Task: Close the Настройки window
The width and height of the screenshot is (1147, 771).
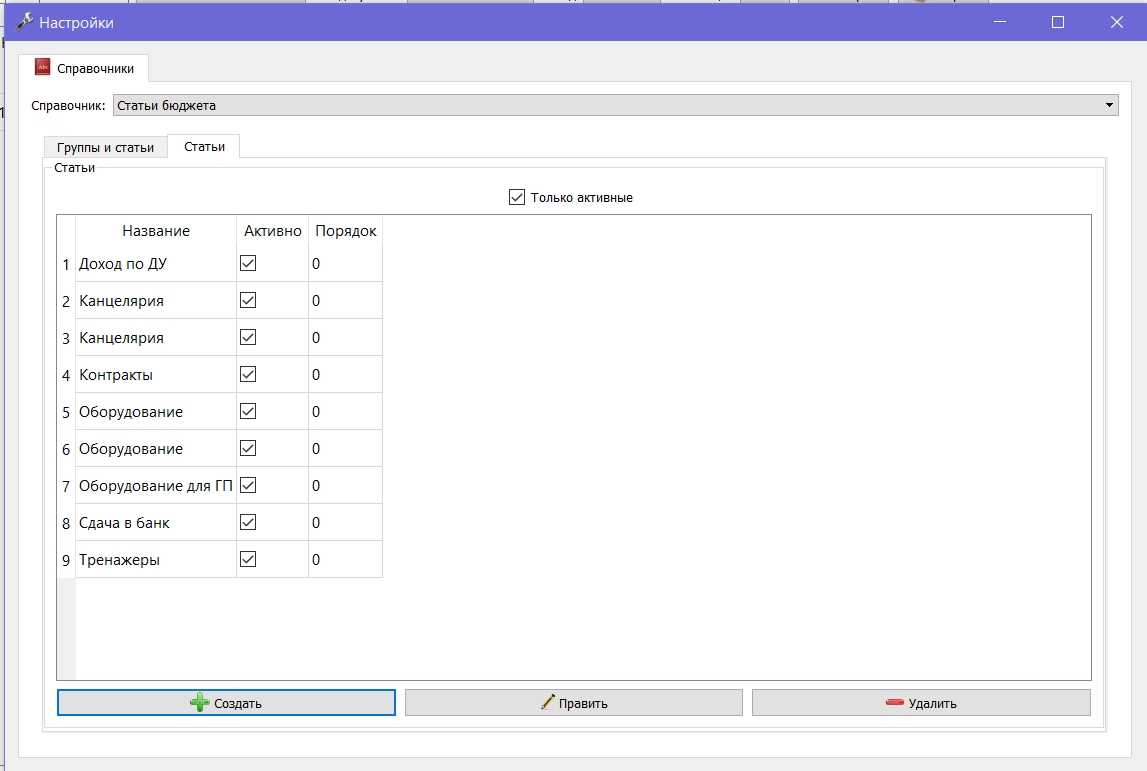Action: (x=1116, y=22)
